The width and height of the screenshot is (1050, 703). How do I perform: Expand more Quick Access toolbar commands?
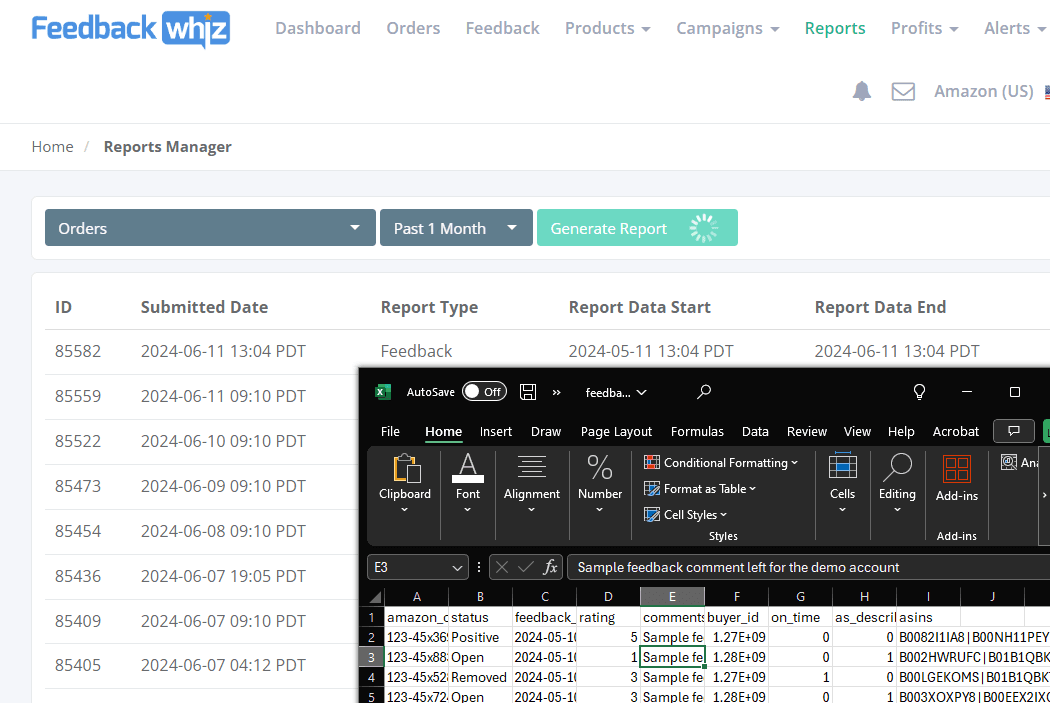556,392
